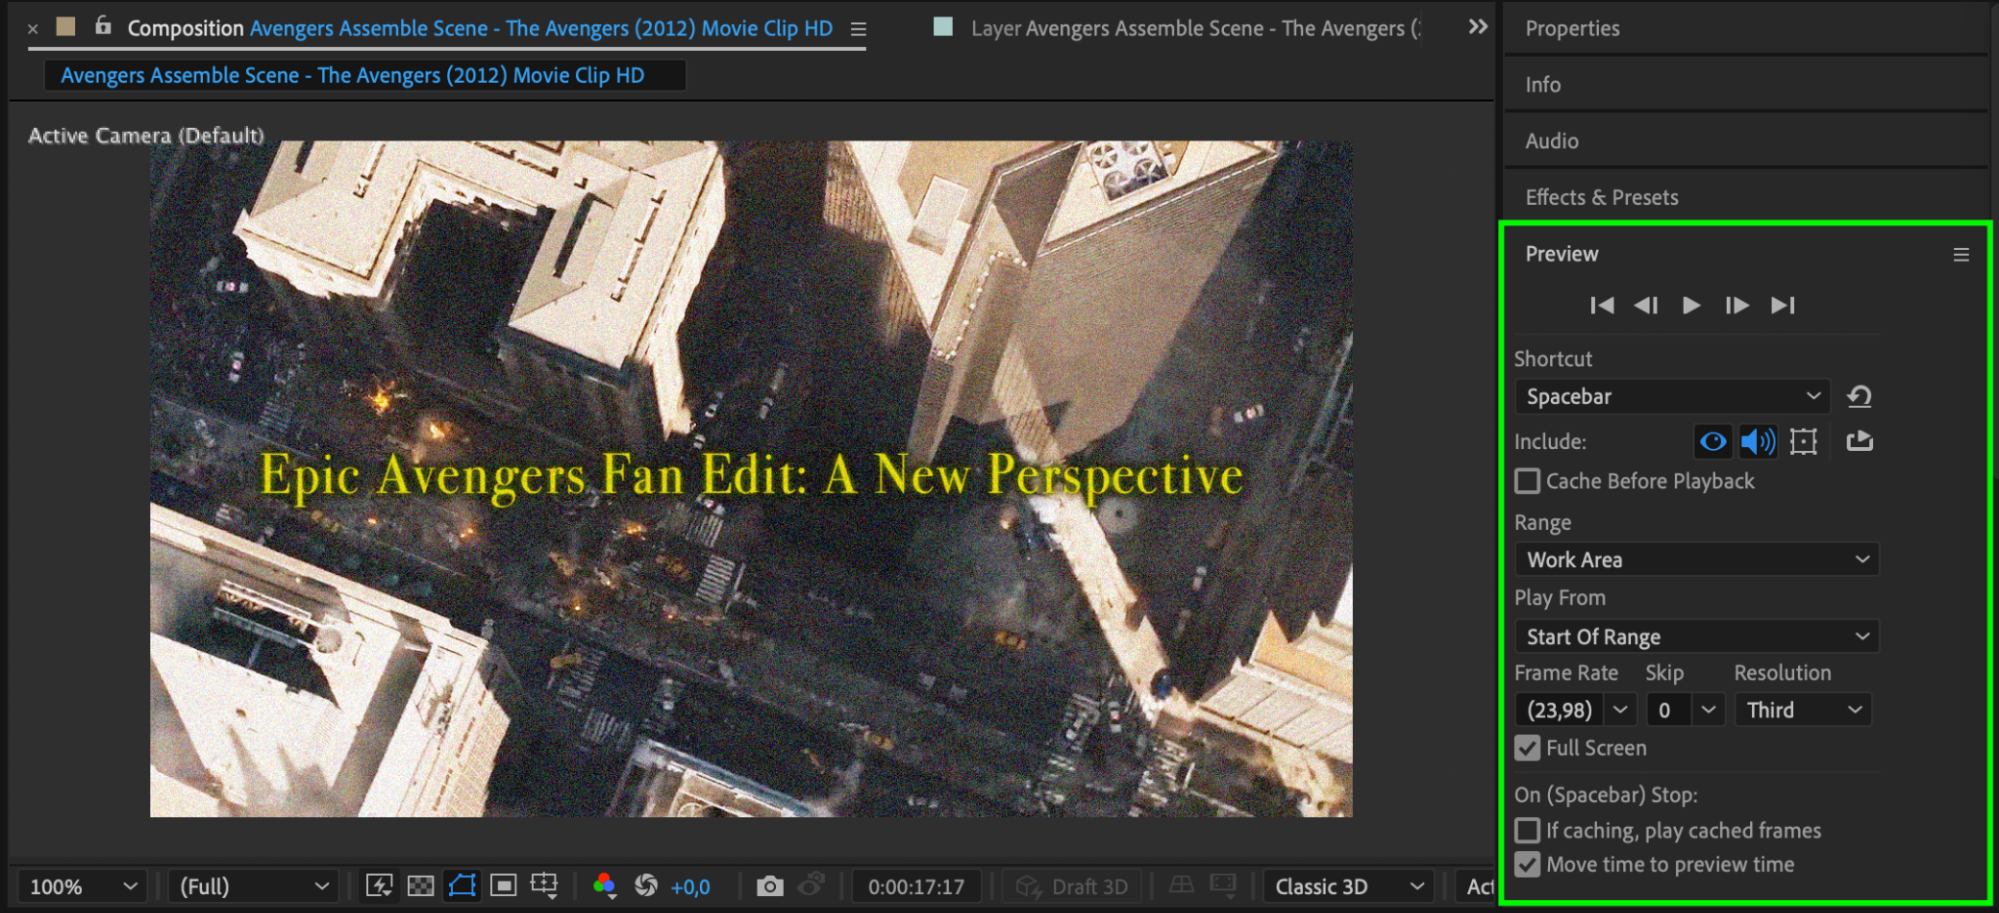
Task: Toggle overlays and layer controls include icon
Action: click(1803, 441)
